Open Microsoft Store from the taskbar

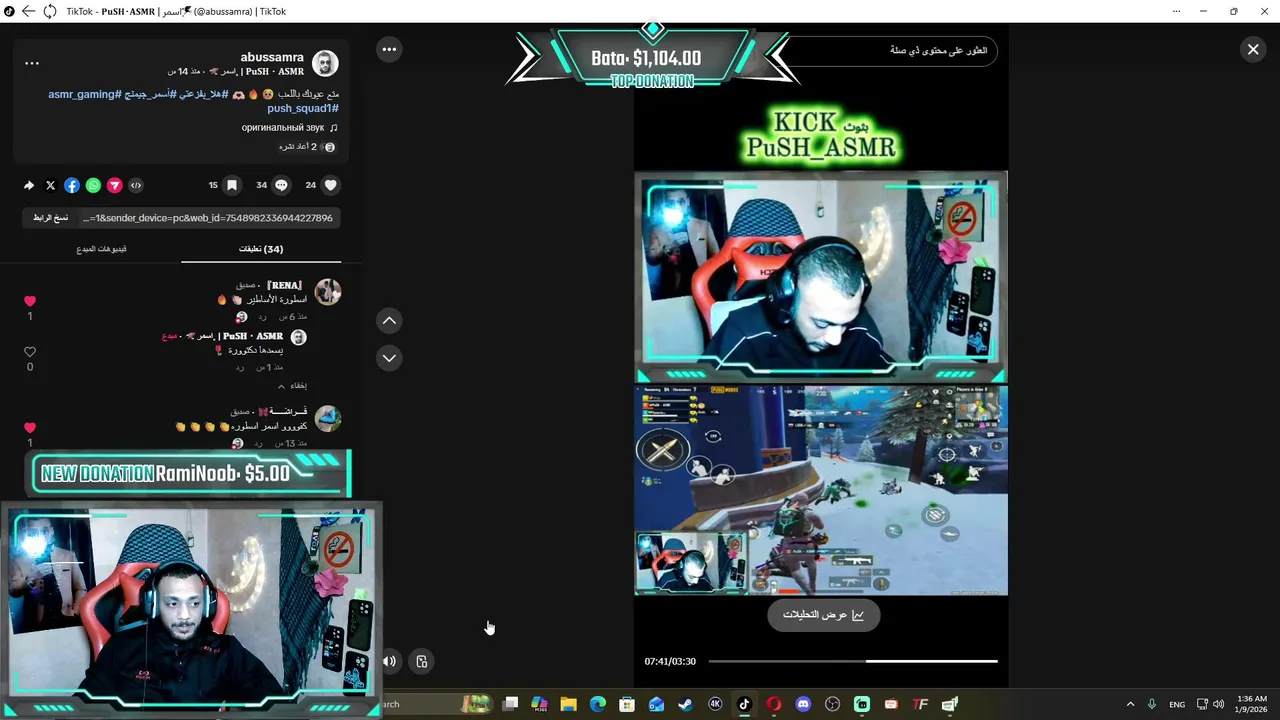tap(627, 704)
